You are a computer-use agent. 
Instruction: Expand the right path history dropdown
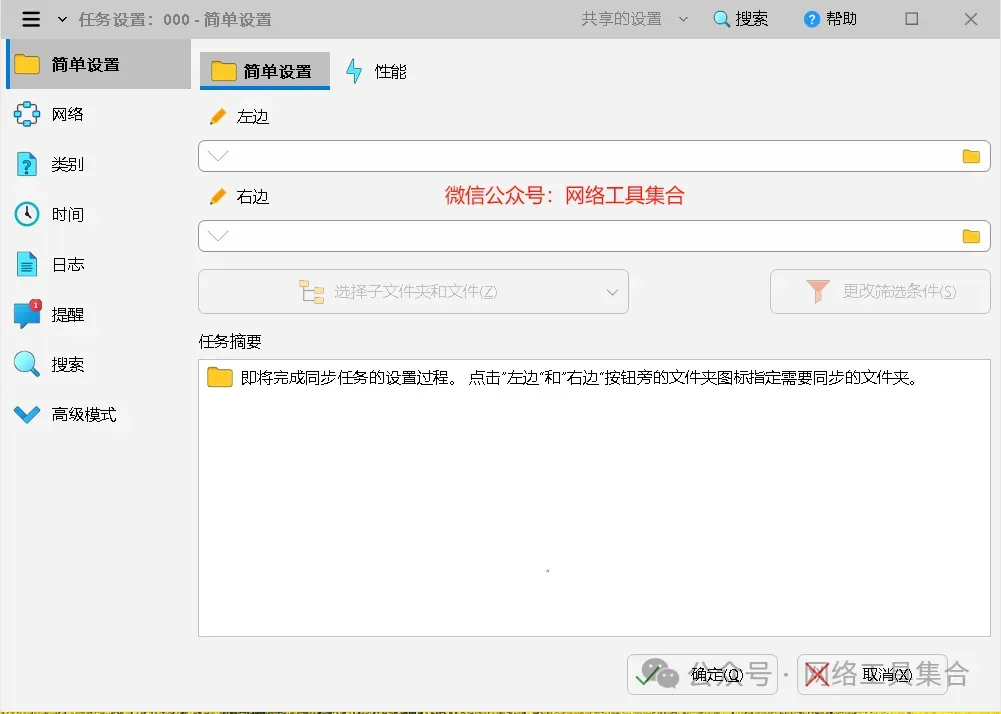(218, 236)
